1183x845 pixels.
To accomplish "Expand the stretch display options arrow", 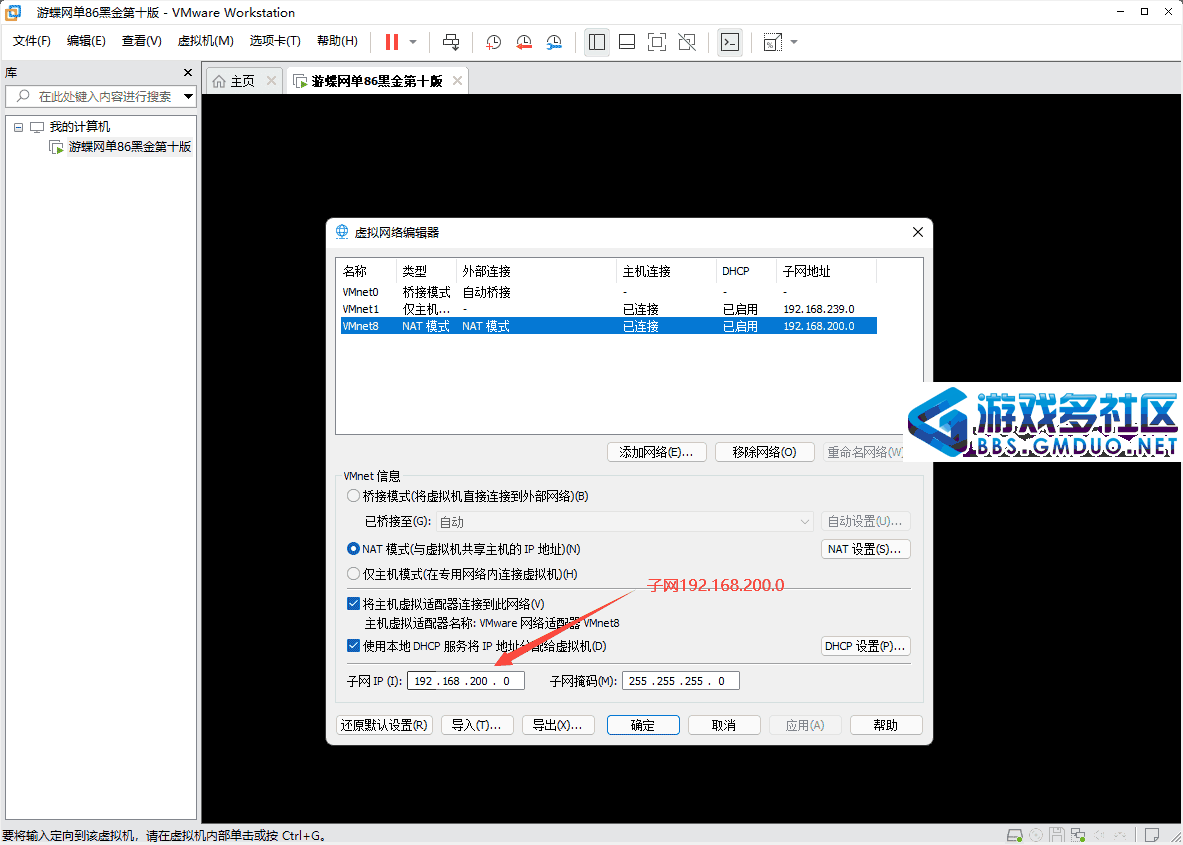I will pos(794,41).
